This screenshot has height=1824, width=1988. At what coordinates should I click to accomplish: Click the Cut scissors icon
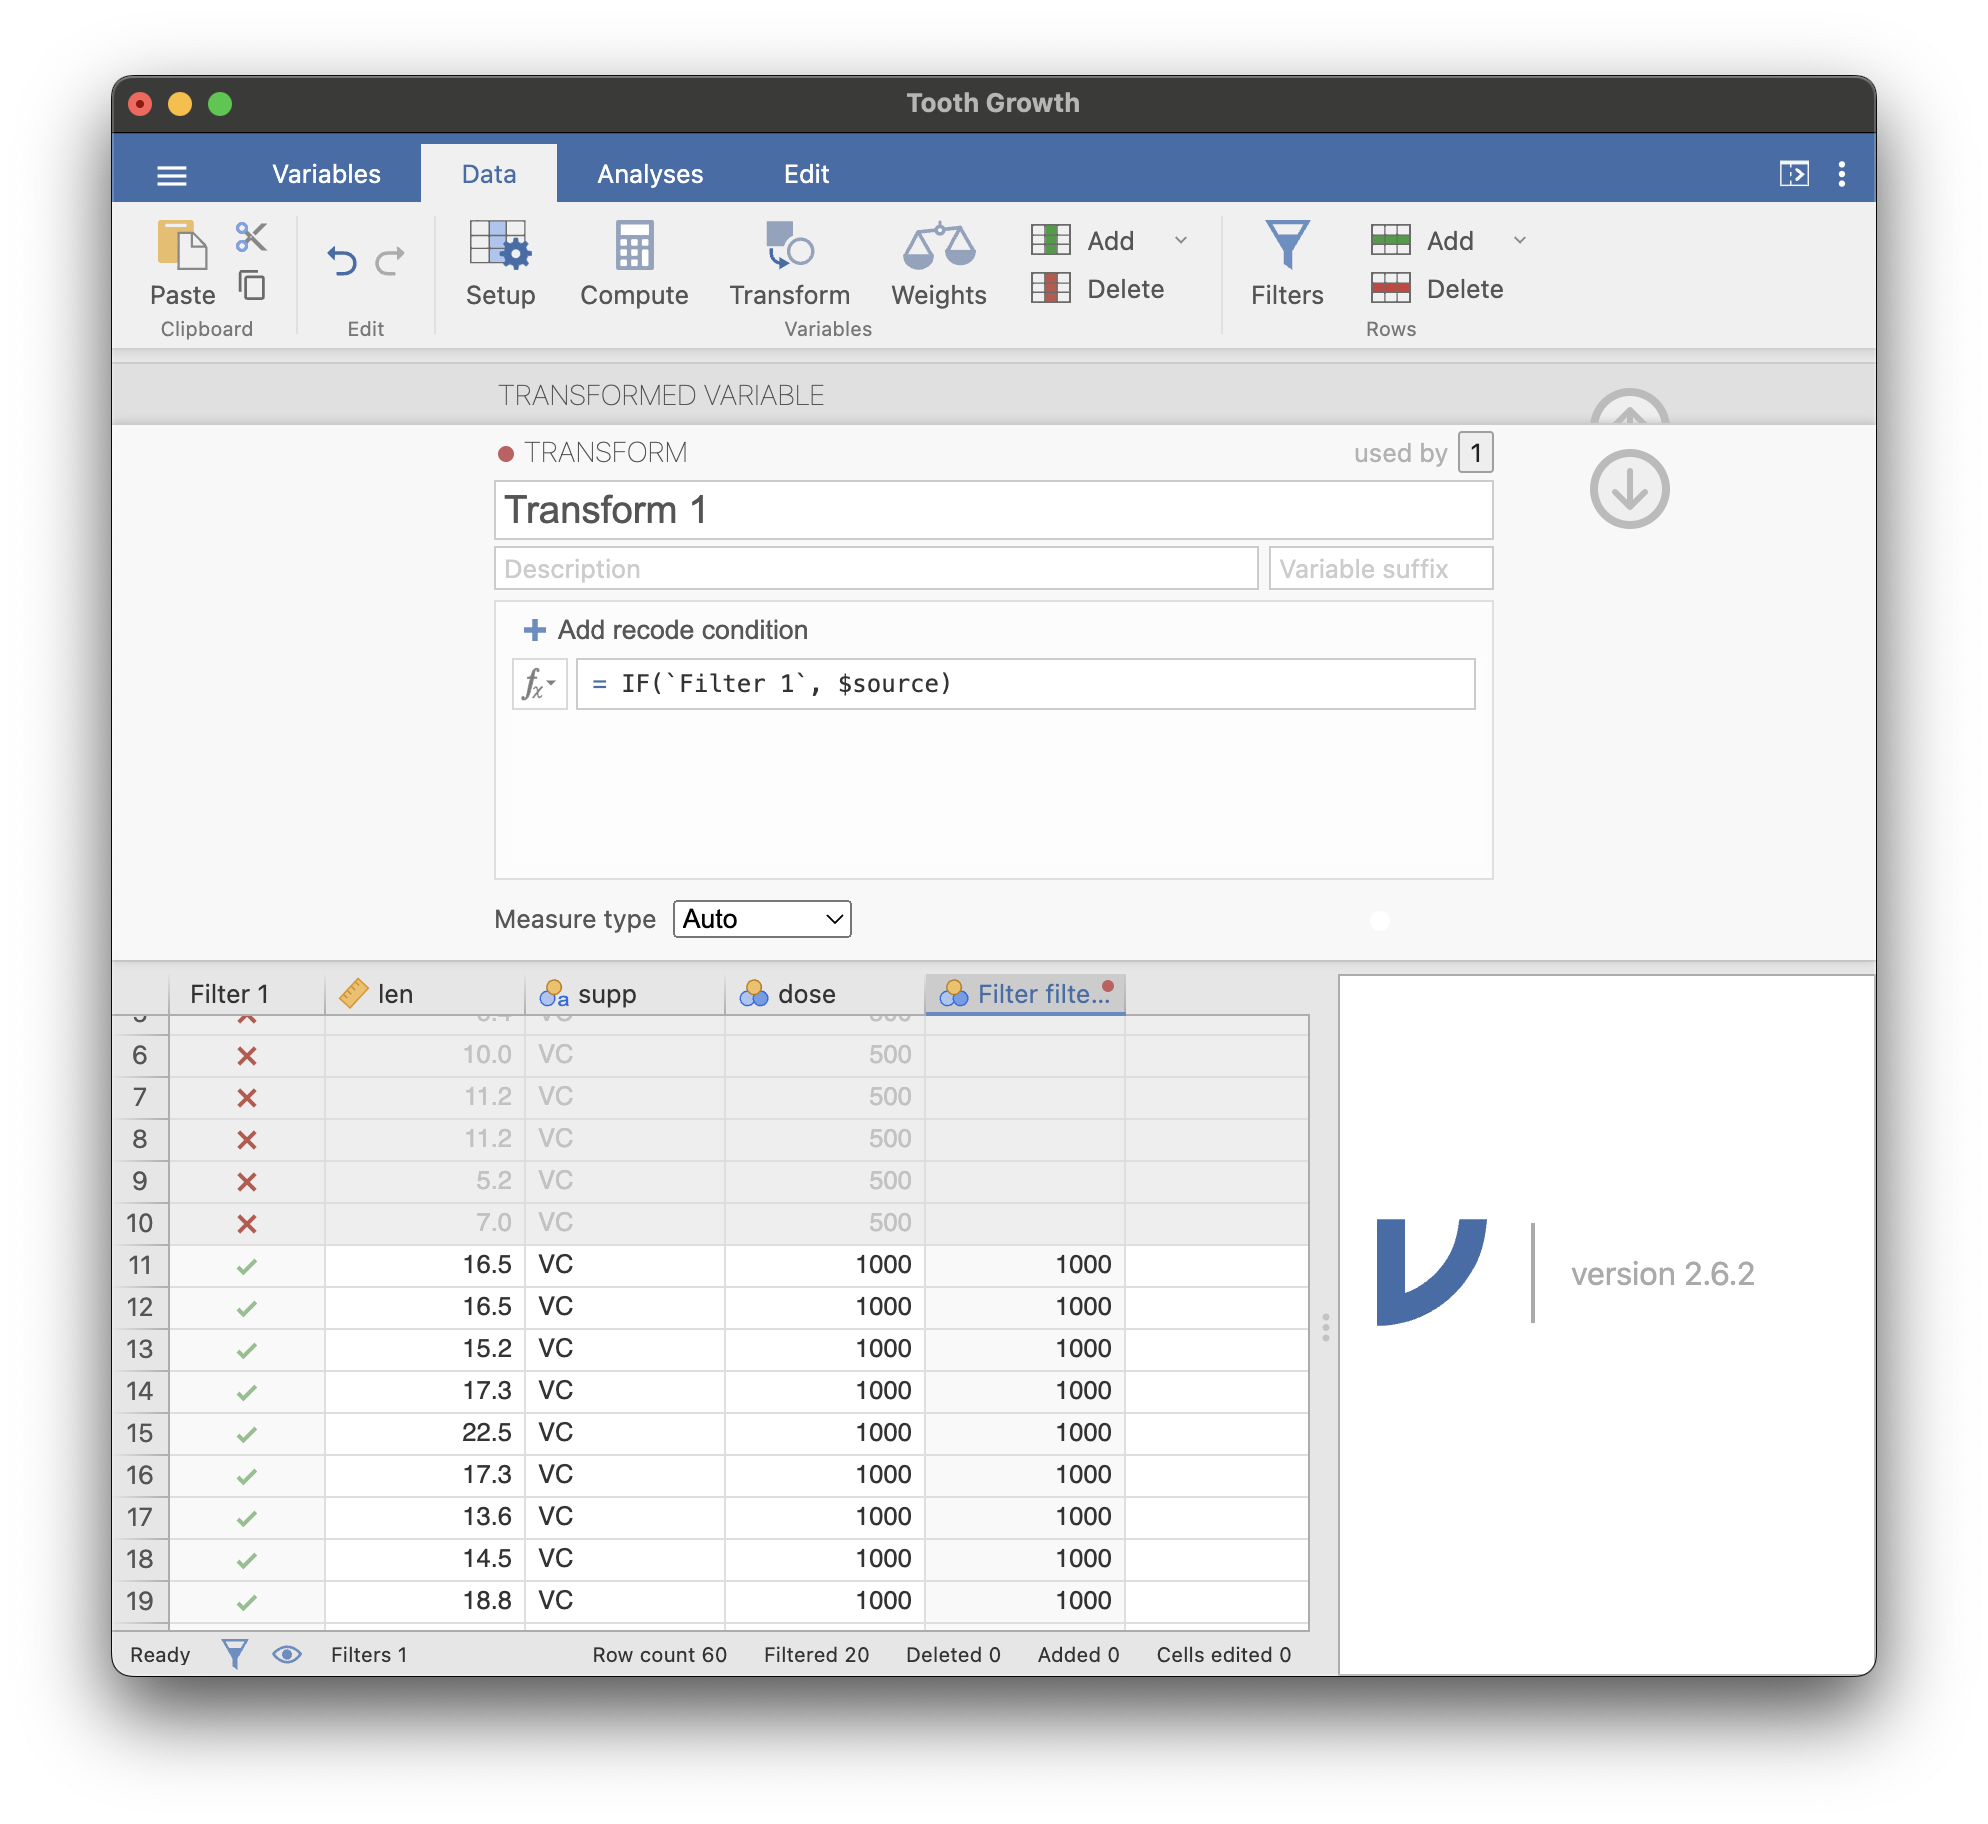click(251, 237)
